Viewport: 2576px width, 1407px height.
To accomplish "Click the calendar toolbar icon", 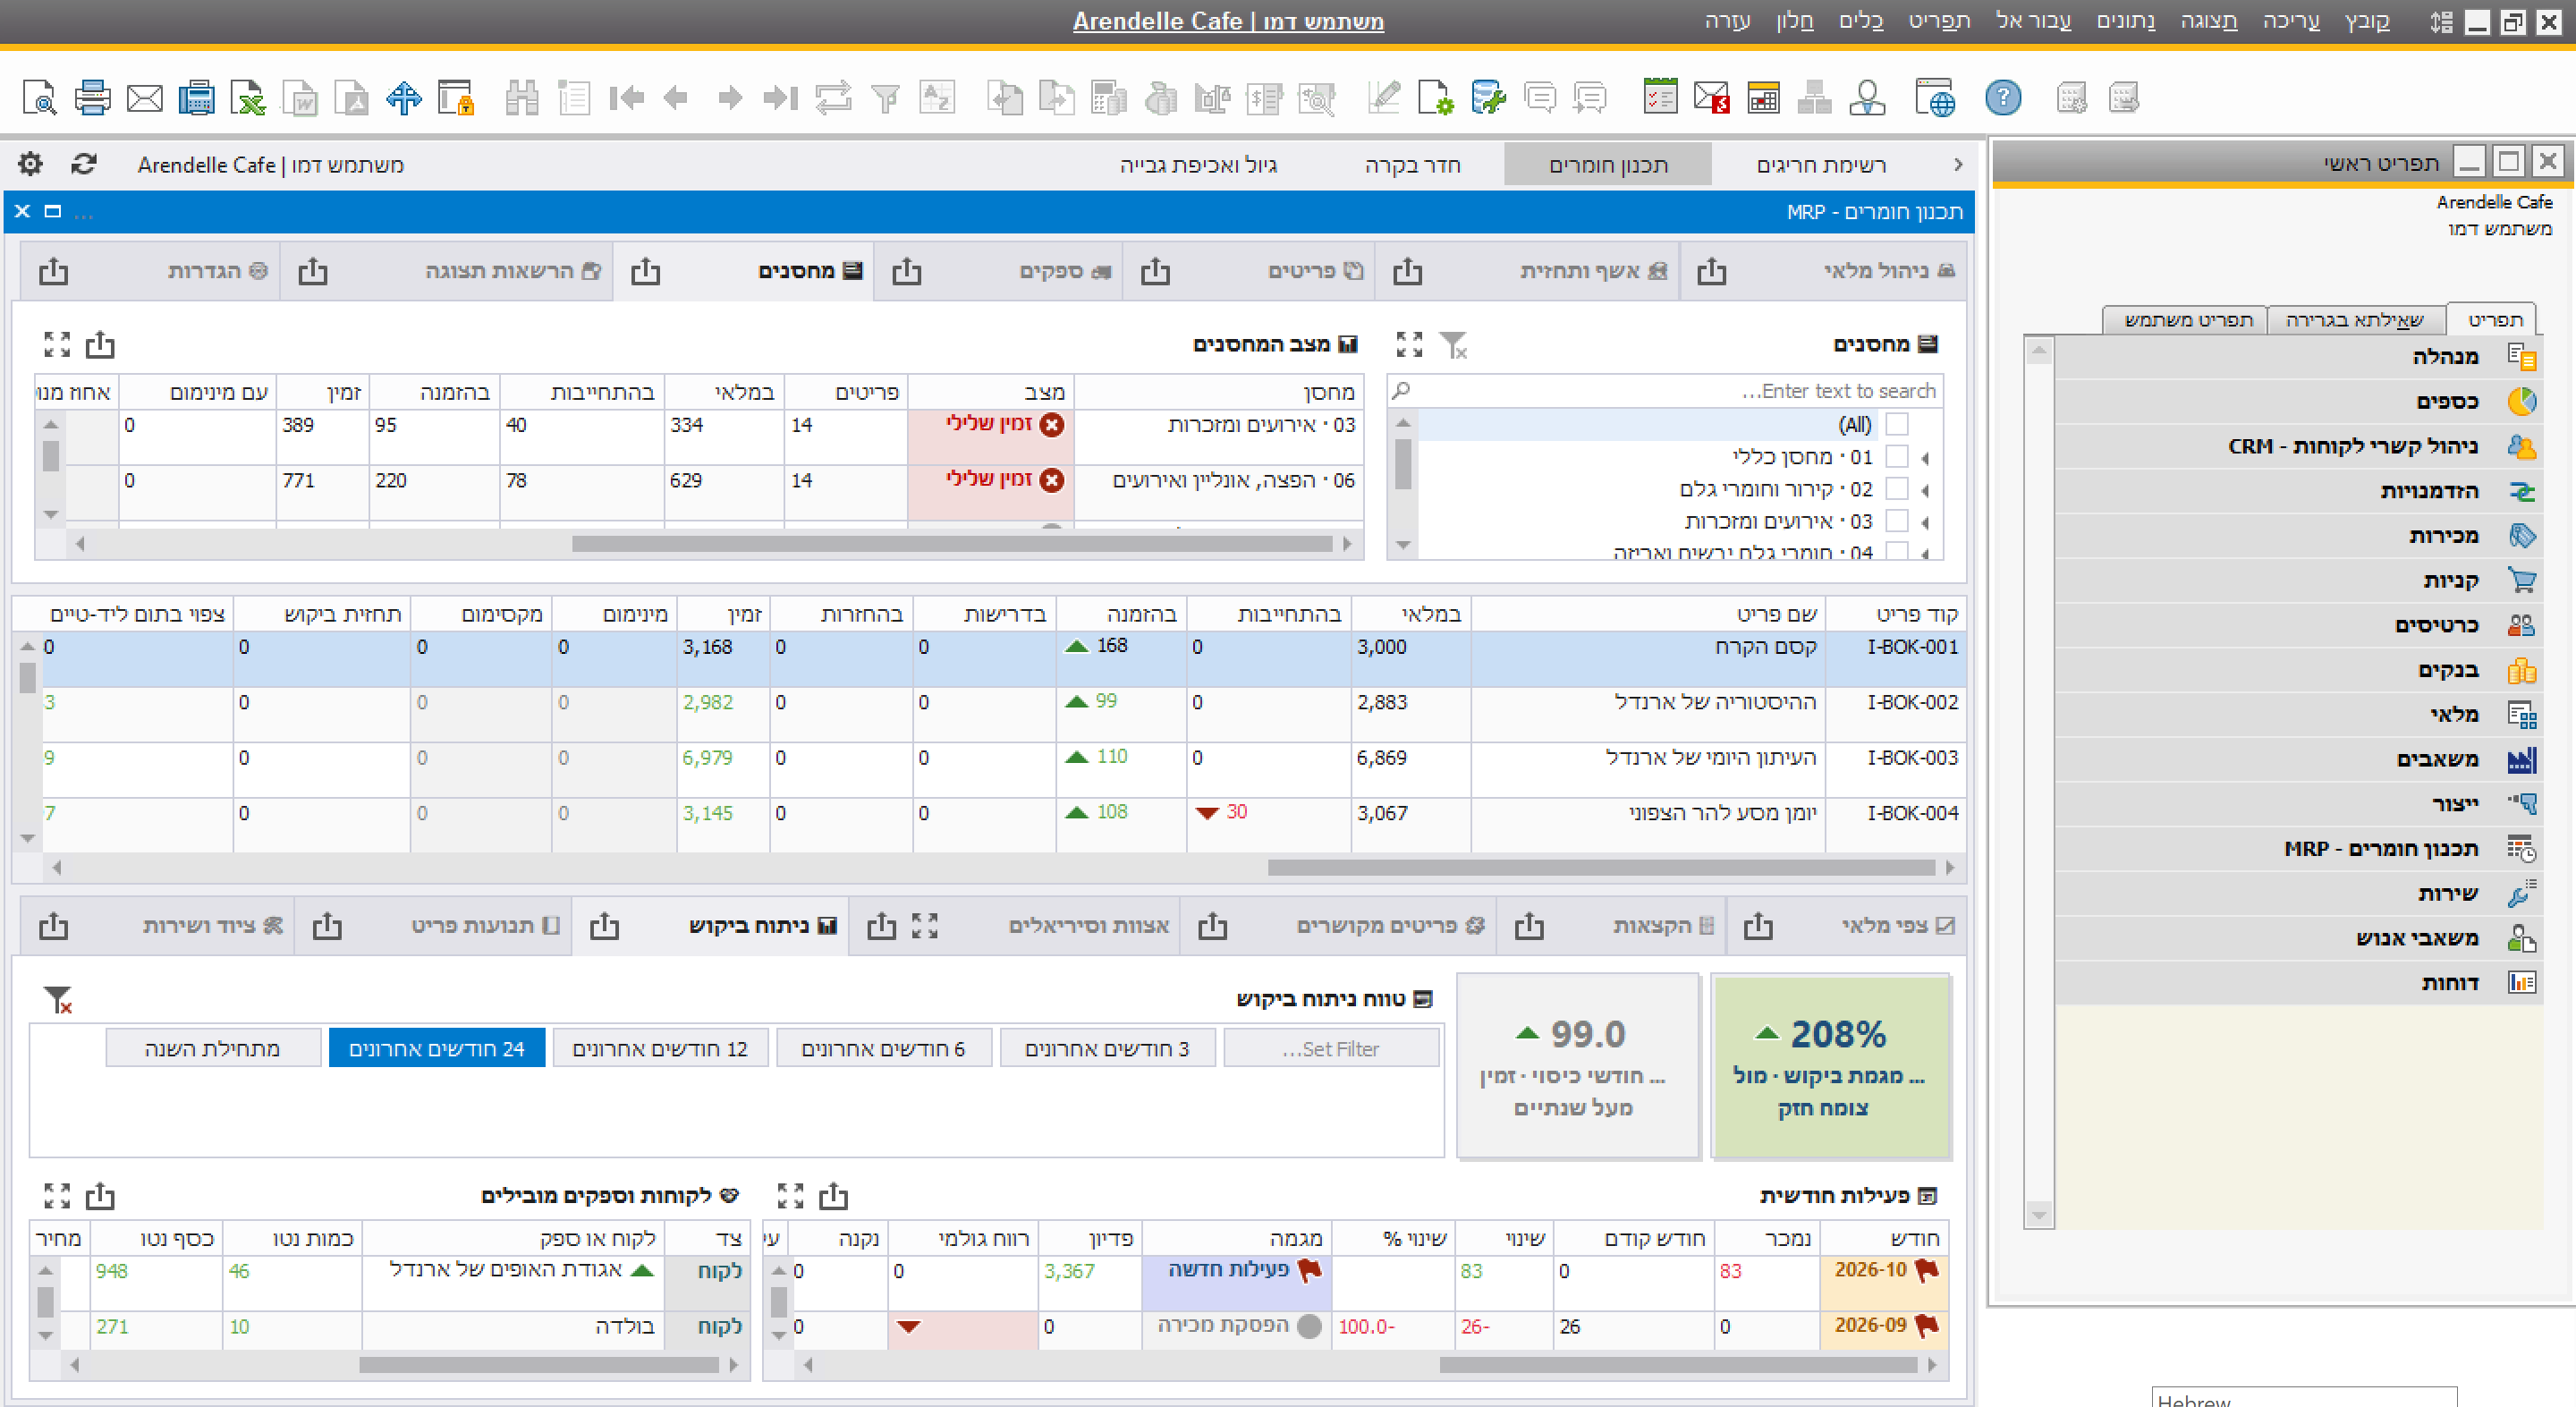I will coord(1764,98).
